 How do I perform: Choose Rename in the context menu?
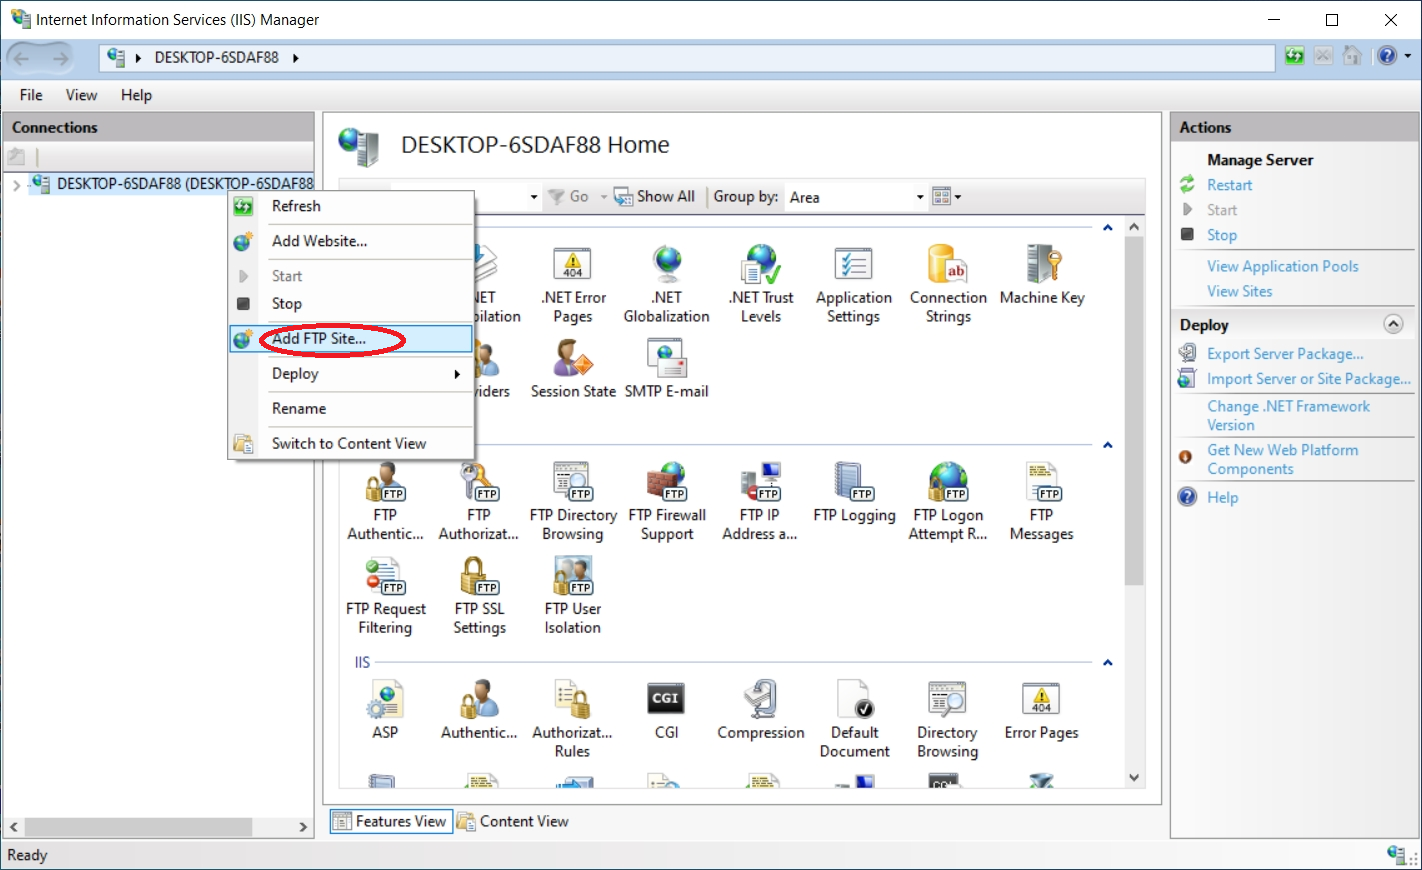click(351, 409)
